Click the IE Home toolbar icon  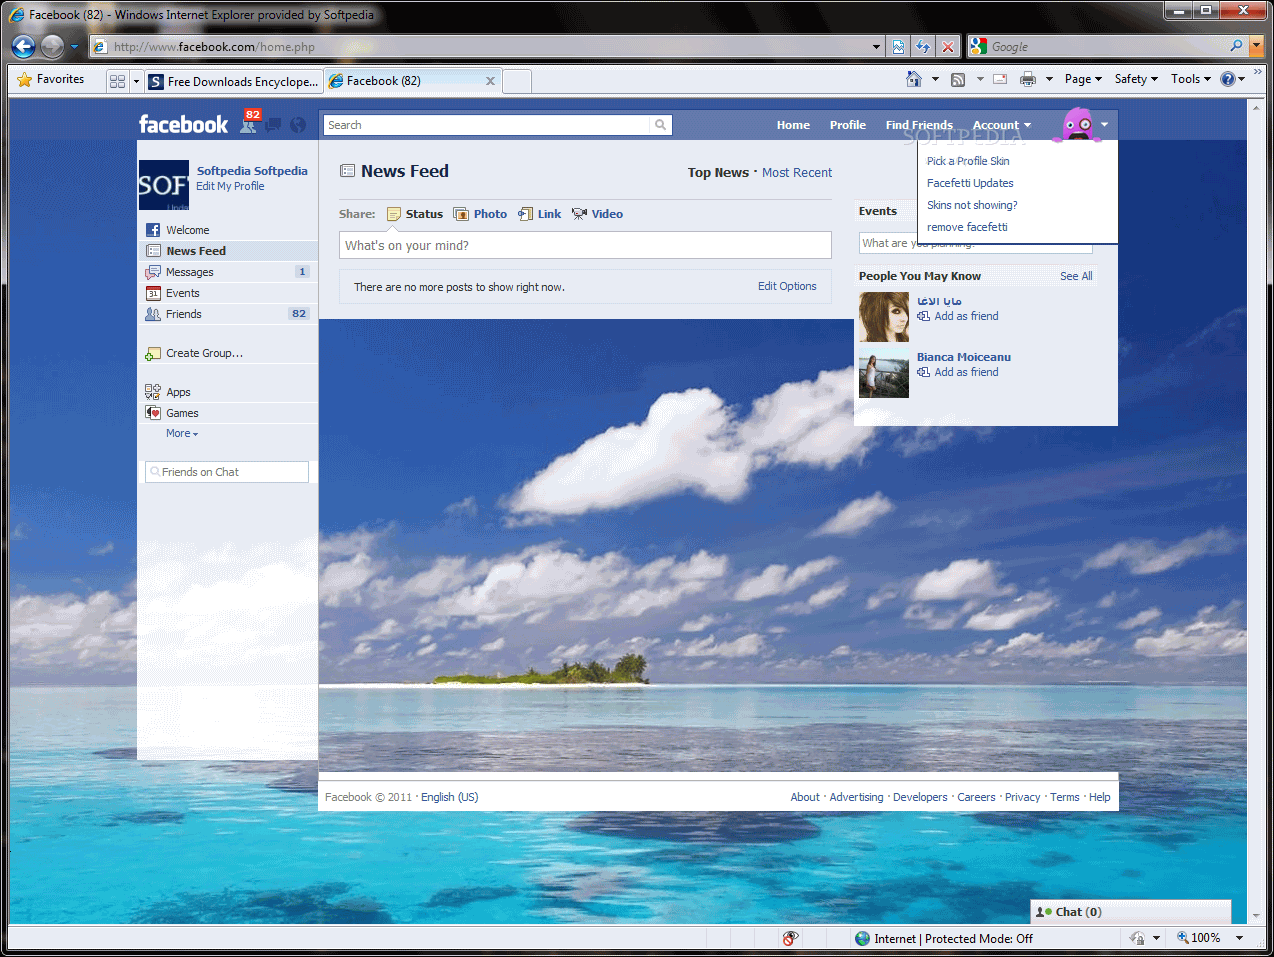[914, 79]
